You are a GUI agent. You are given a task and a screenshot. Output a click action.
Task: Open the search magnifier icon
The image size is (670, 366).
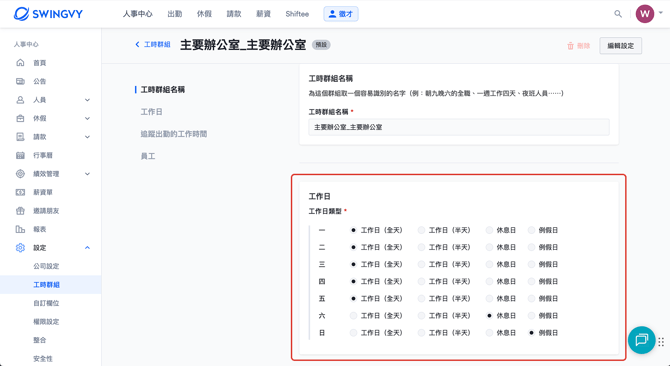(x=618, y=14)
